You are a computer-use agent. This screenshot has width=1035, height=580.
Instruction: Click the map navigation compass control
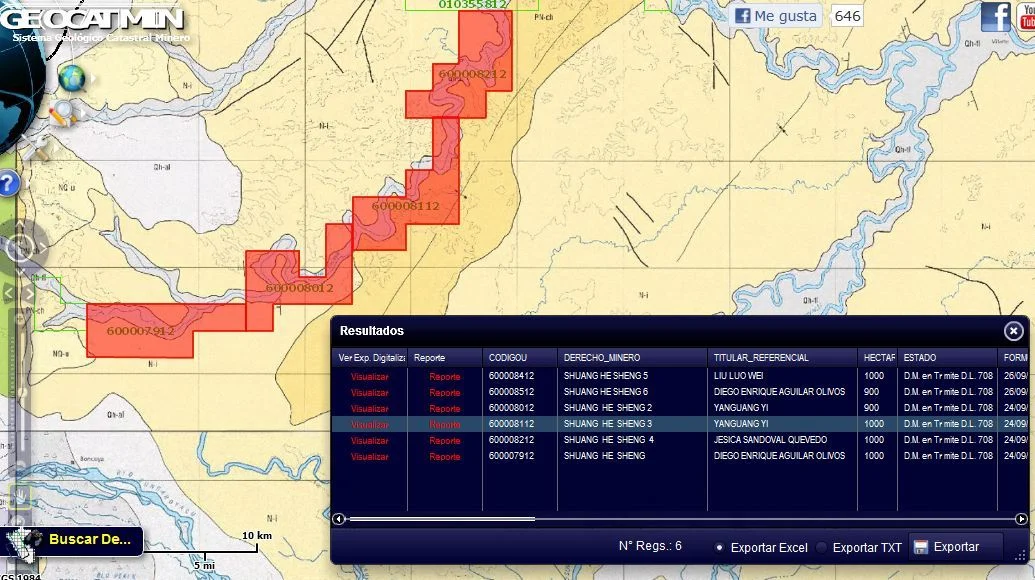(19, 245)
